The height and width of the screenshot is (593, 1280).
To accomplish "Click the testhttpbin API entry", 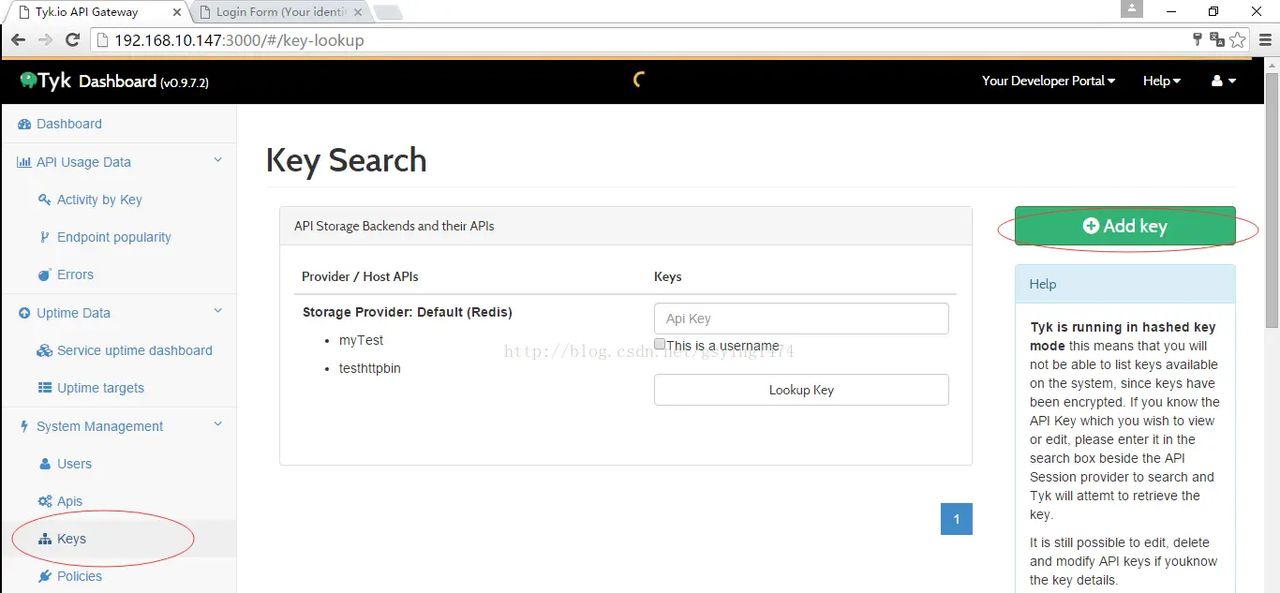I will click(370, 368).
